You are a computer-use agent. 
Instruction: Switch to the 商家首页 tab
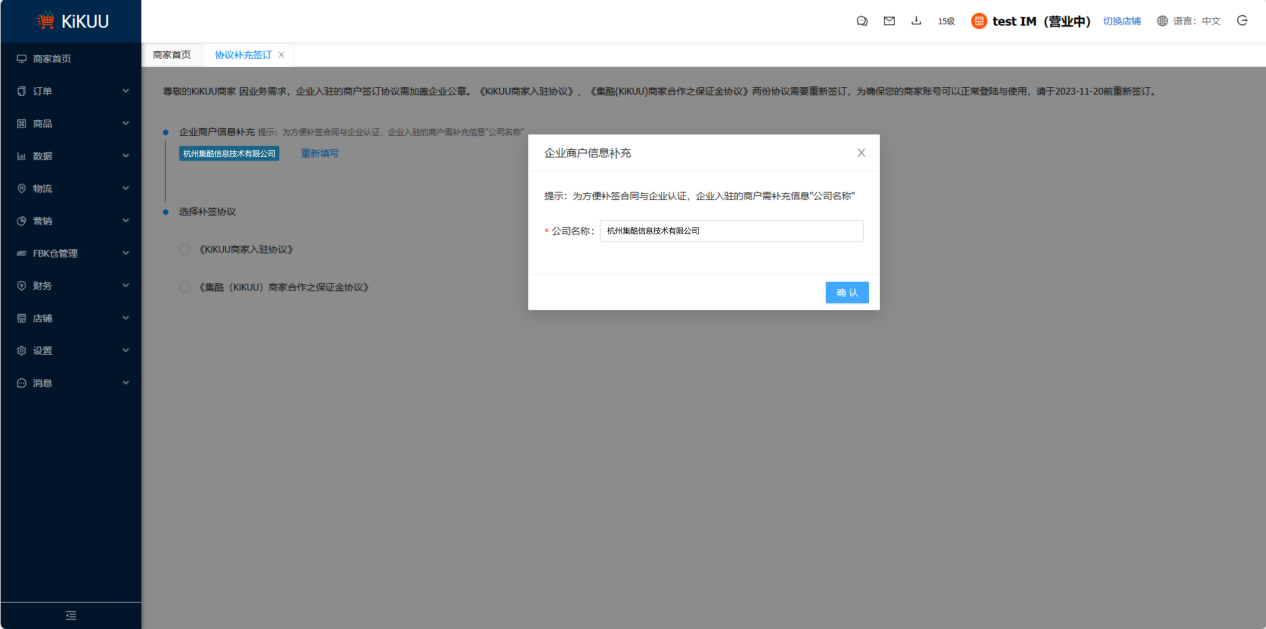coord(172,55)
